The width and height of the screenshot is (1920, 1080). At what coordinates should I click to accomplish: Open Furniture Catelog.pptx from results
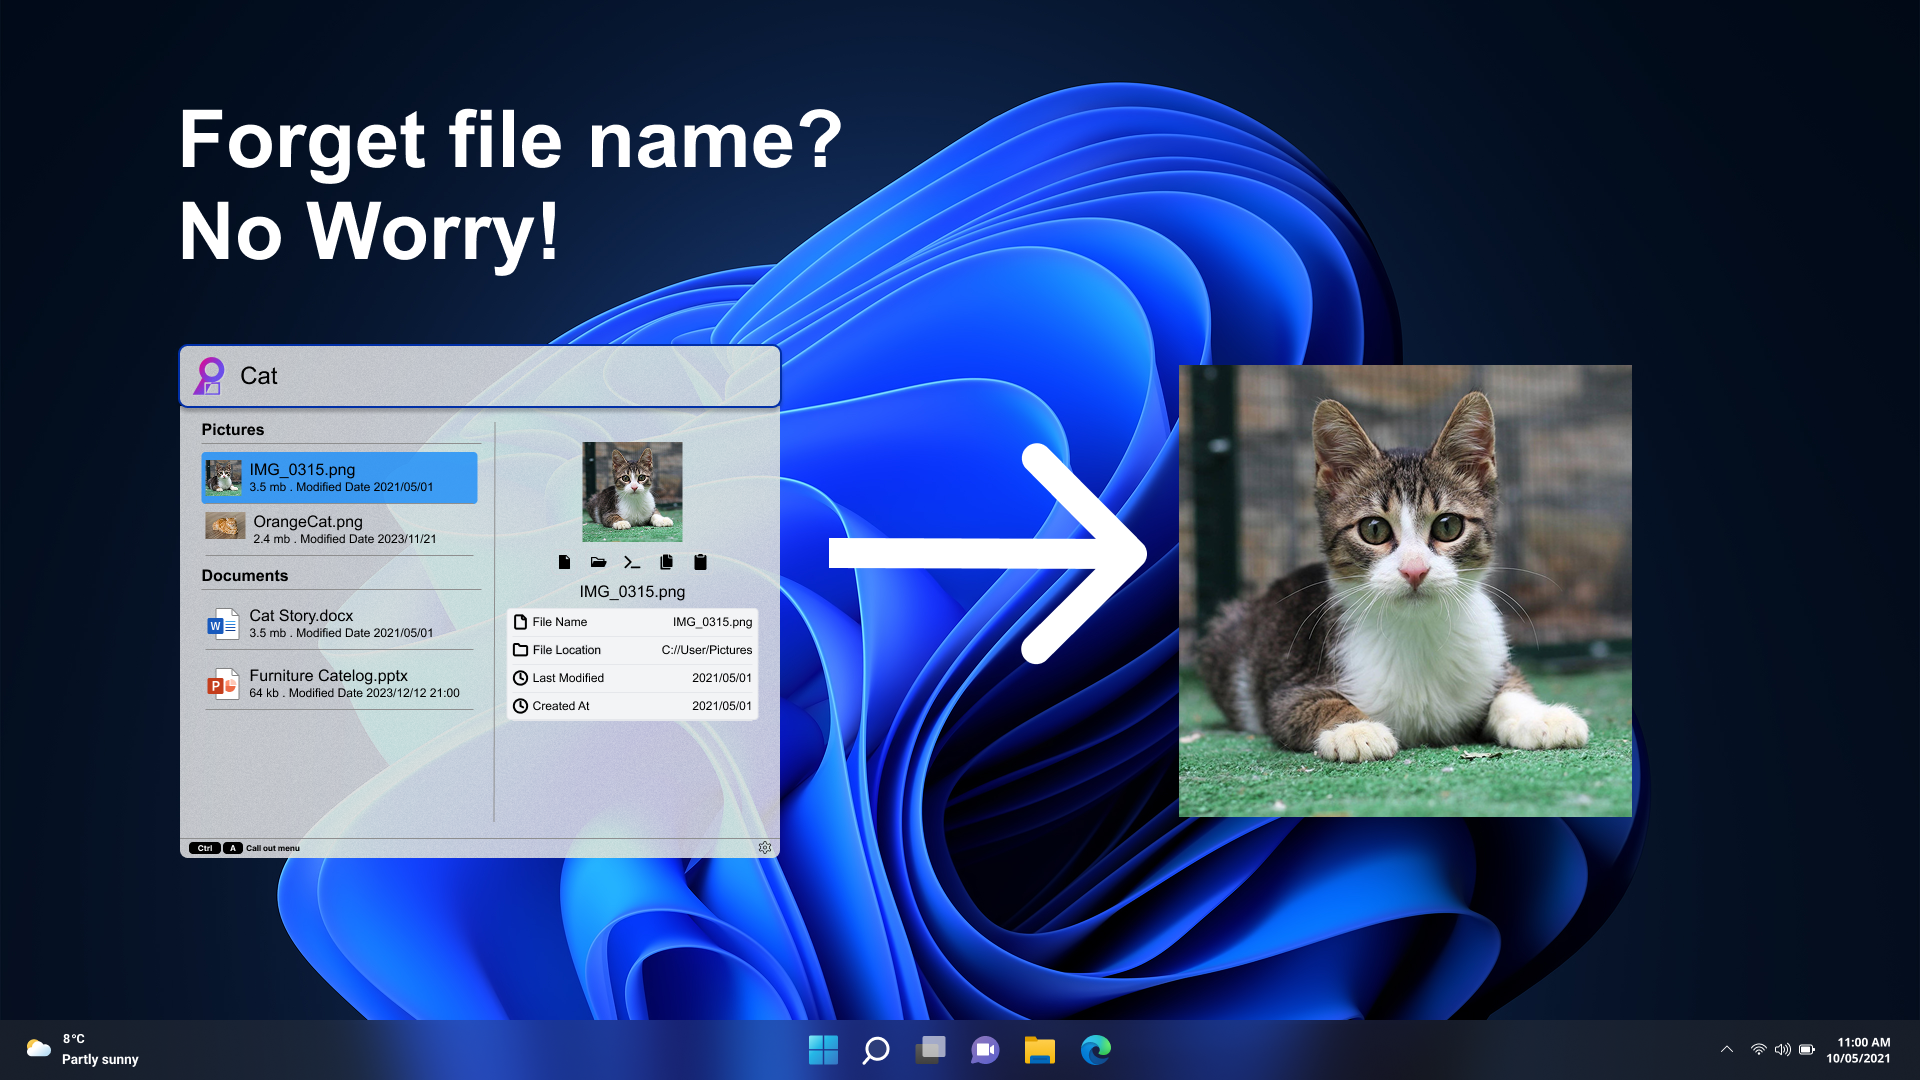click(x=330, y=683)
